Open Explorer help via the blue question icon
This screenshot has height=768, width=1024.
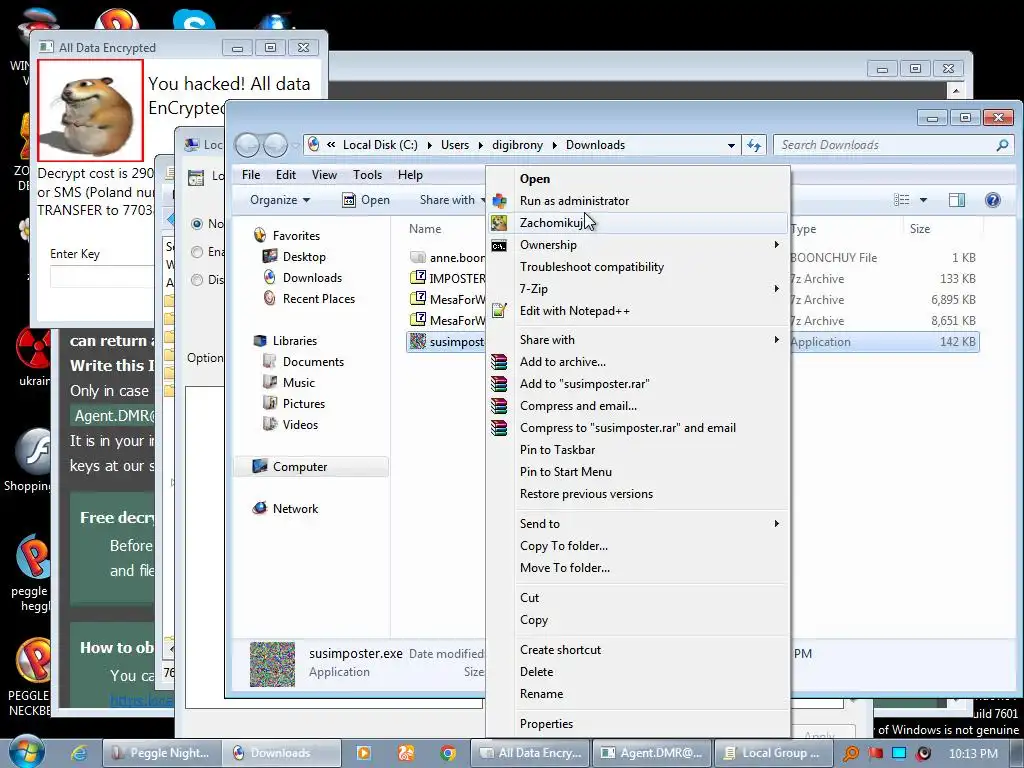pyautogui.click(x=993, y=200)
